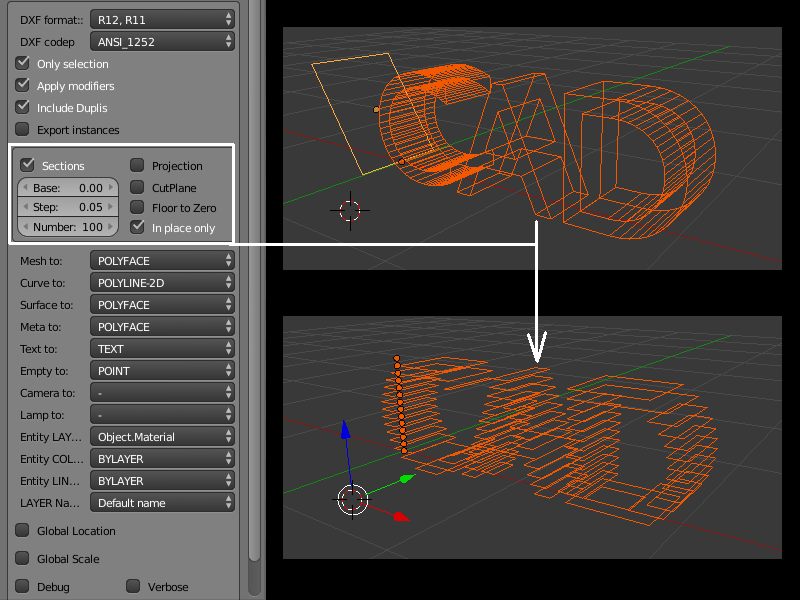
Task: Click the 'Empty to:' label
Action: point(44,371)
